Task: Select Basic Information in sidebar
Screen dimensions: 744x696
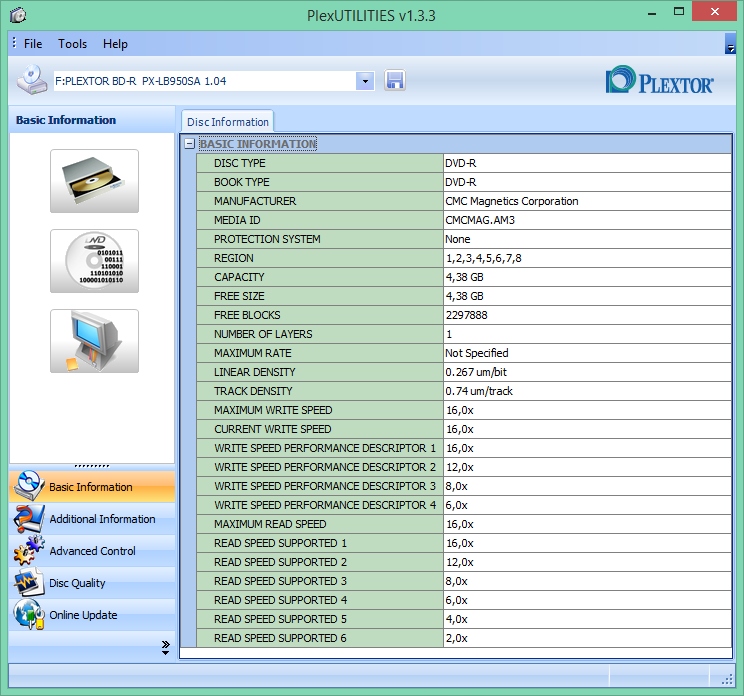Action: tap(91, 487)
